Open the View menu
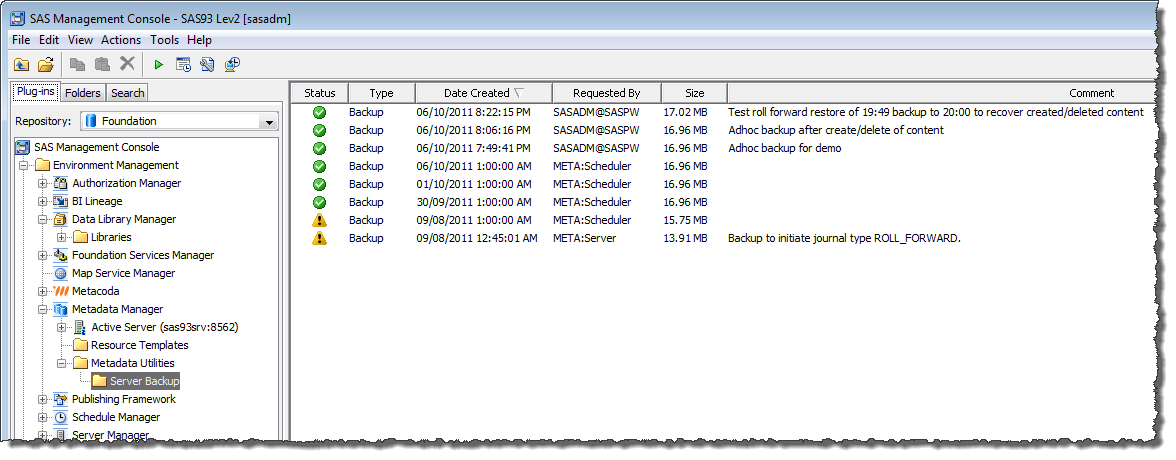The width and height of the screenshot is (1176, 460). (x=80, y=40)
